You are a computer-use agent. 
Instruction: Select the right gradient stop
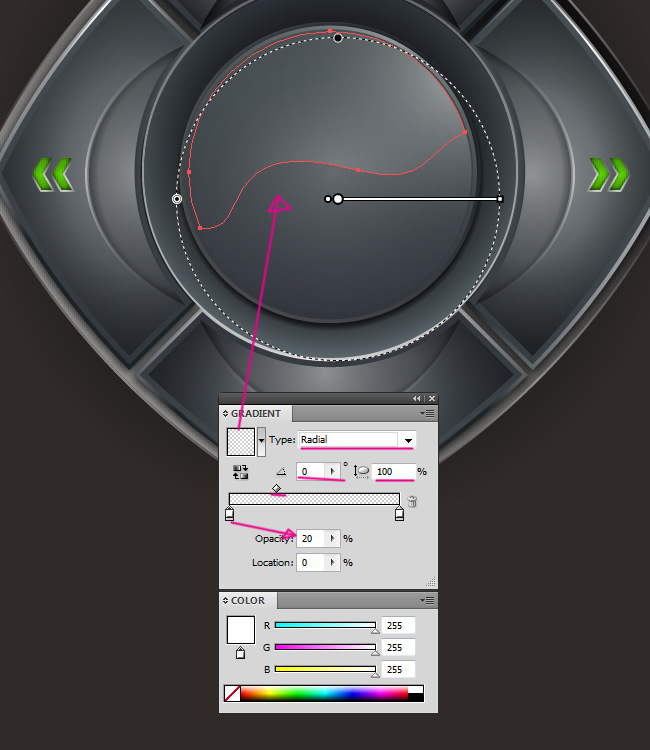(399, 514)
